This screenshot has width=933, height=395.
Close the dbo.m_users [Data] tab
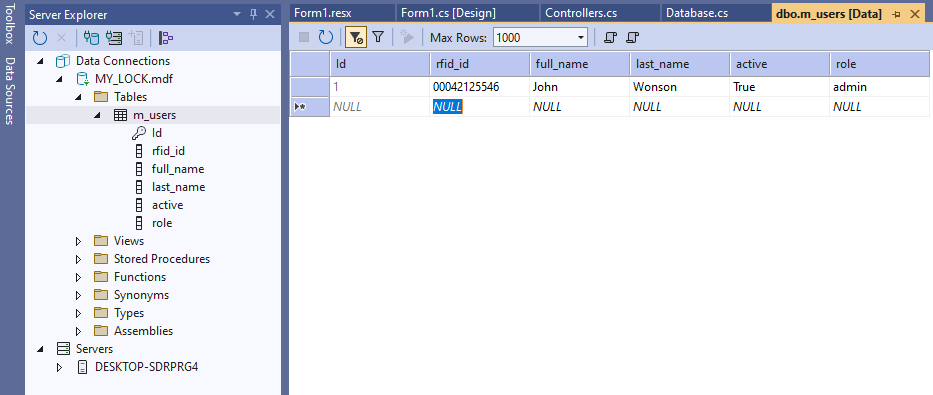(915, 14)
